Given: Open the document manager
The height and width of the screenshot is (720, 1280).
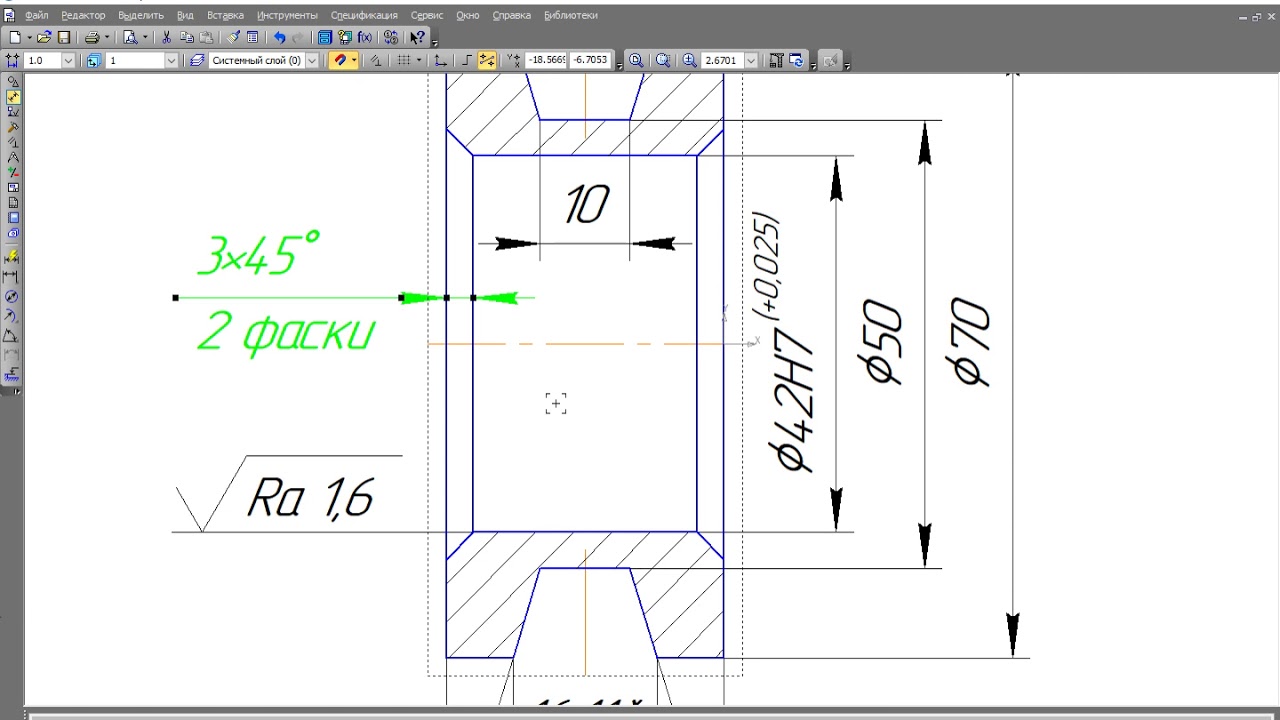Looking at the screenshot, I should tap(324, 37).
